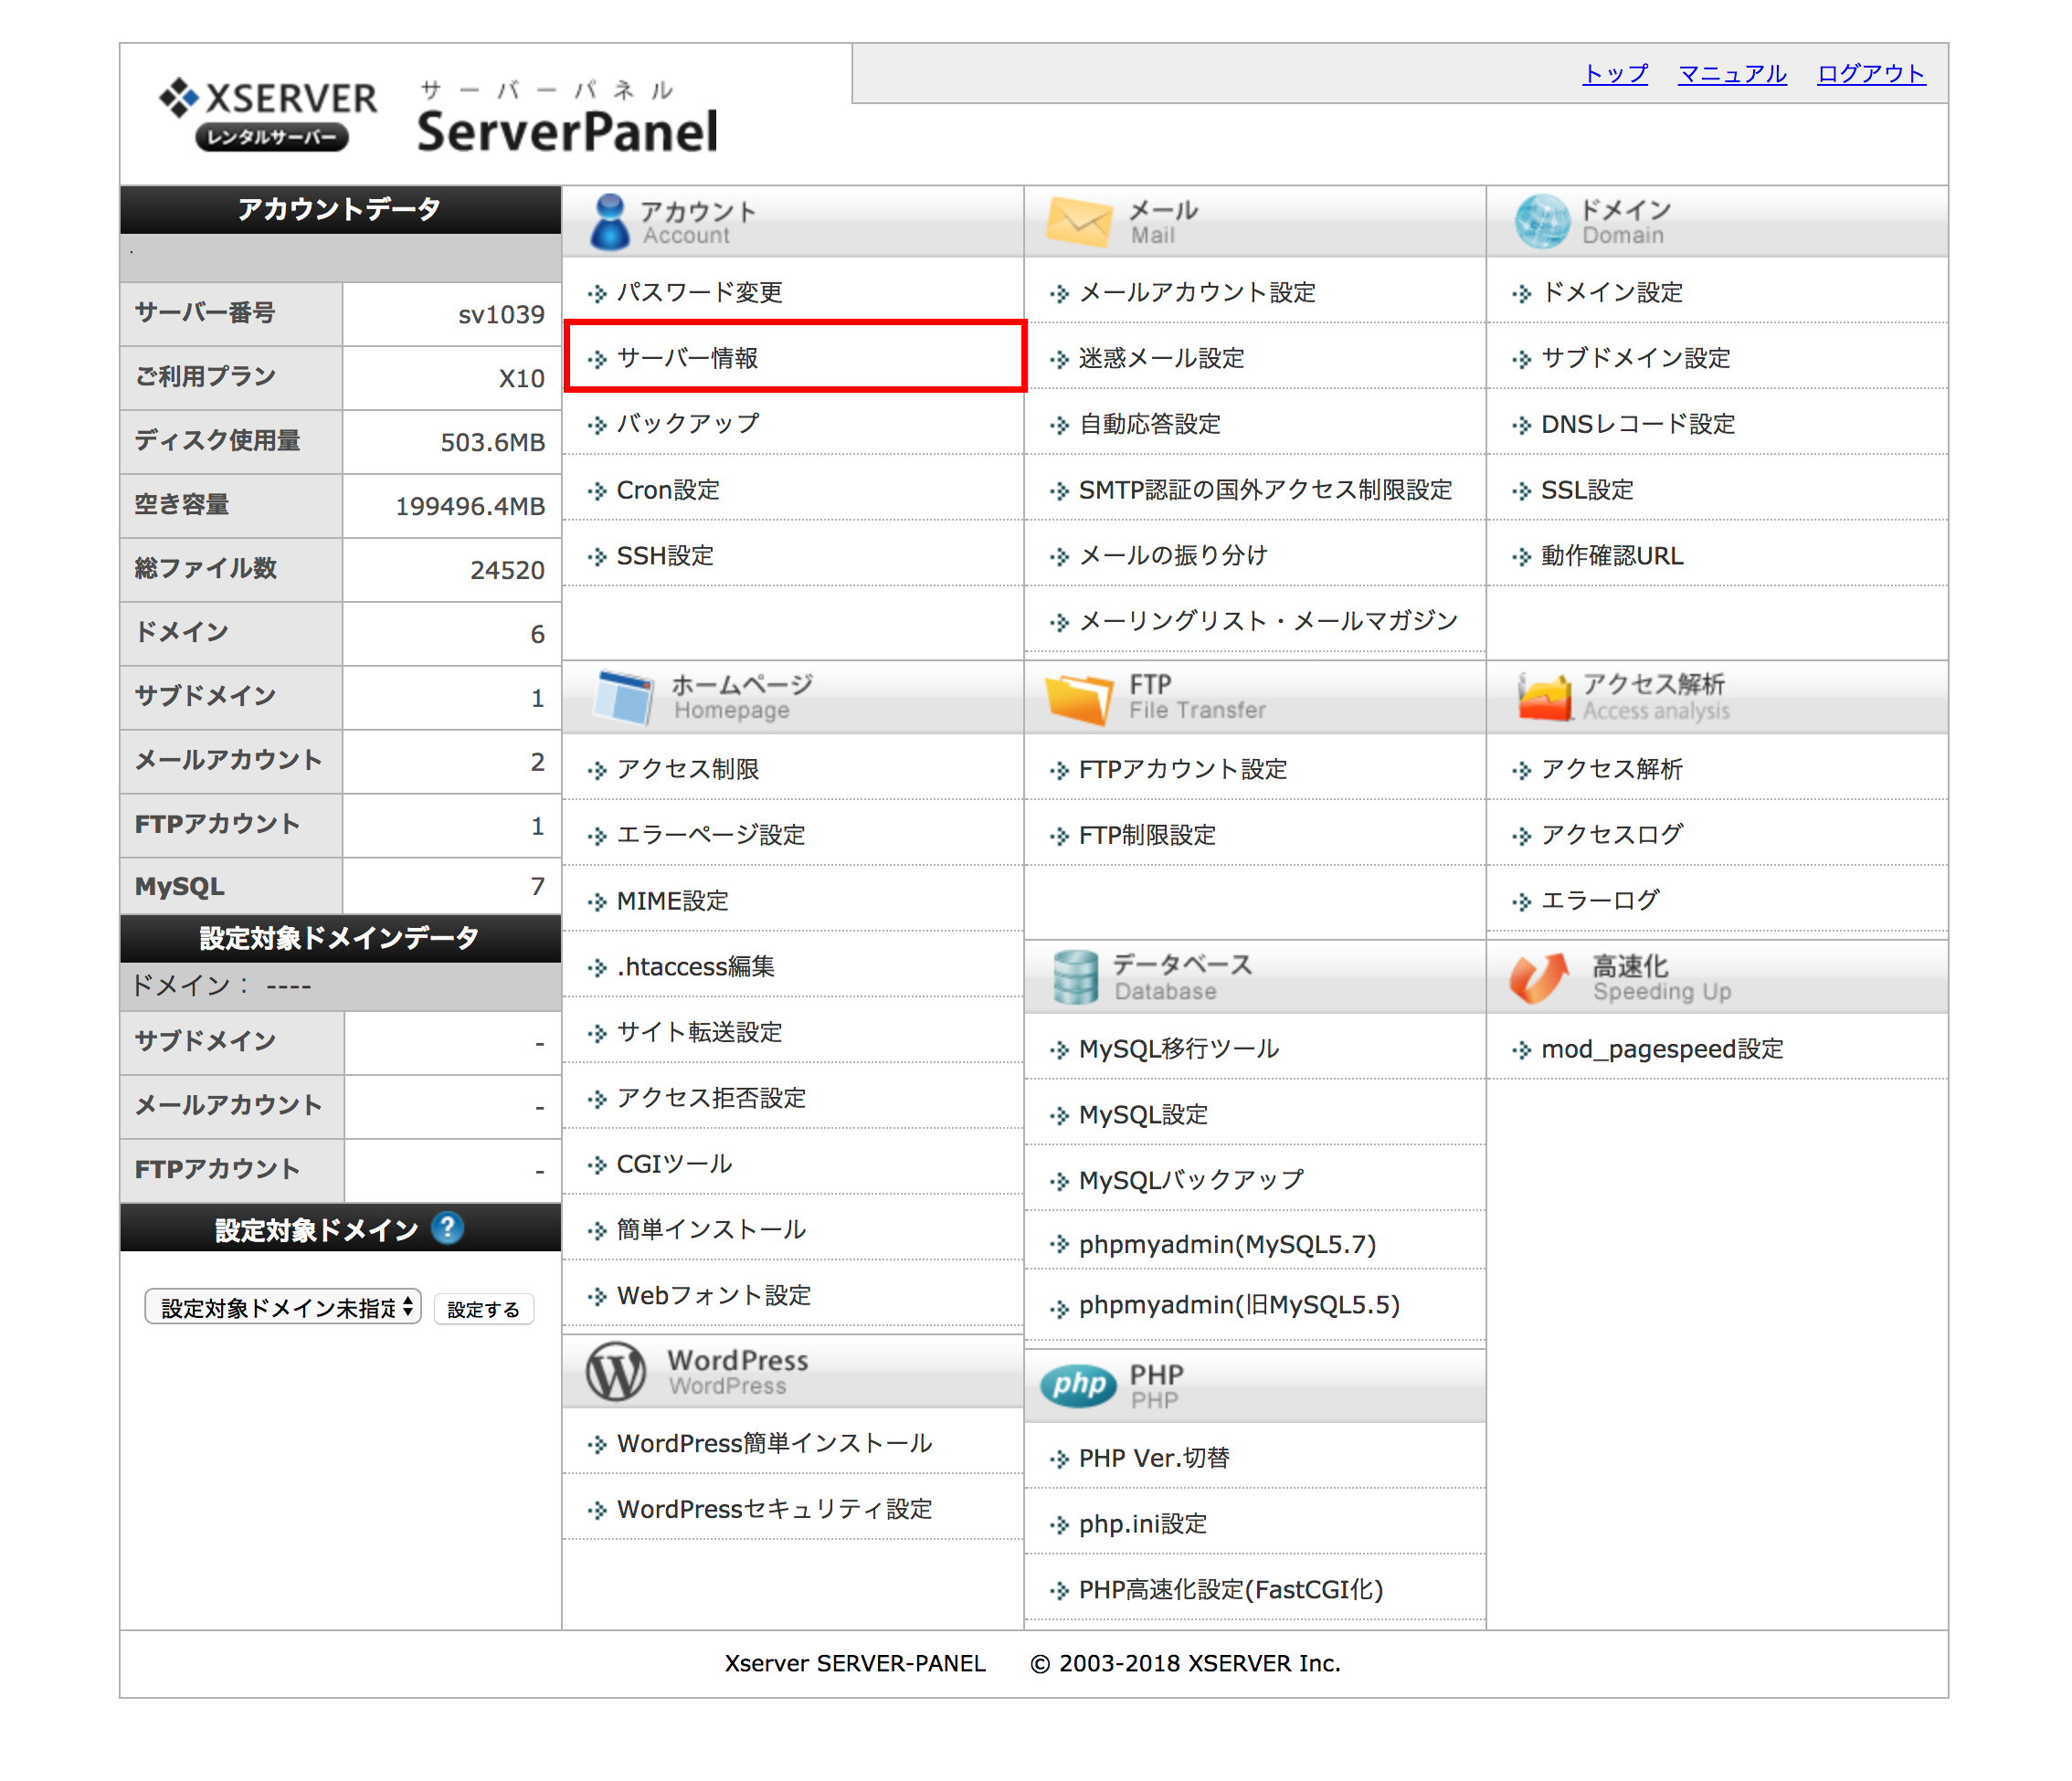This screenshot has width=2072, height=1781.
Task: Click the WordPress logo icon
Action: point(615,1371)
